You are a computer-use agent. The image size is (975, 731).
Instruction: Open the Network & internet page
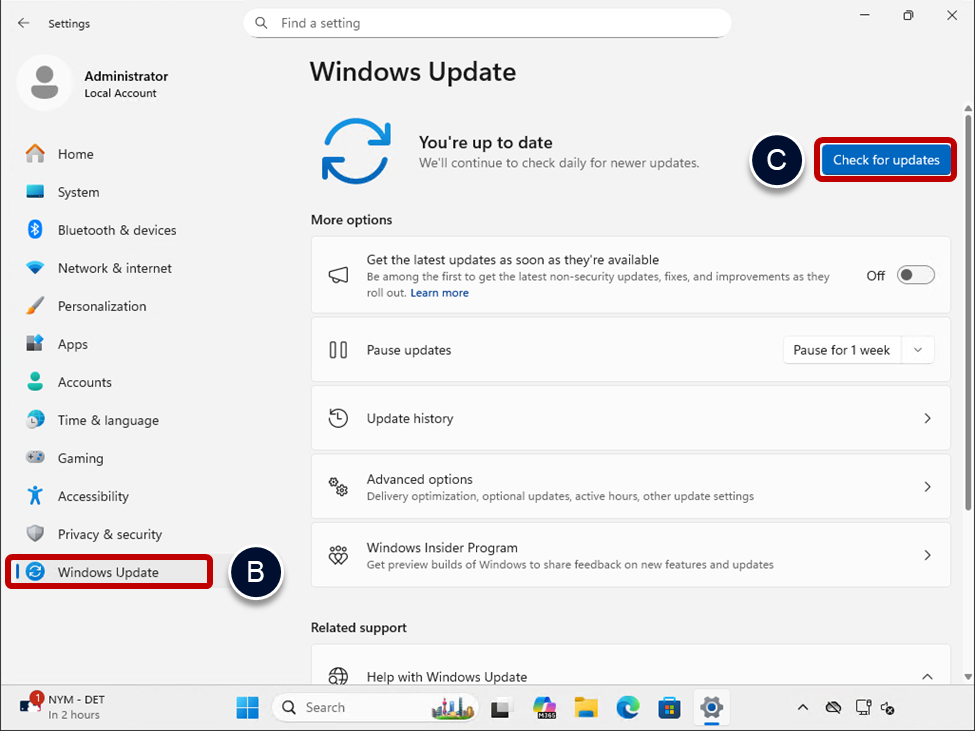[x=114, y=268]
